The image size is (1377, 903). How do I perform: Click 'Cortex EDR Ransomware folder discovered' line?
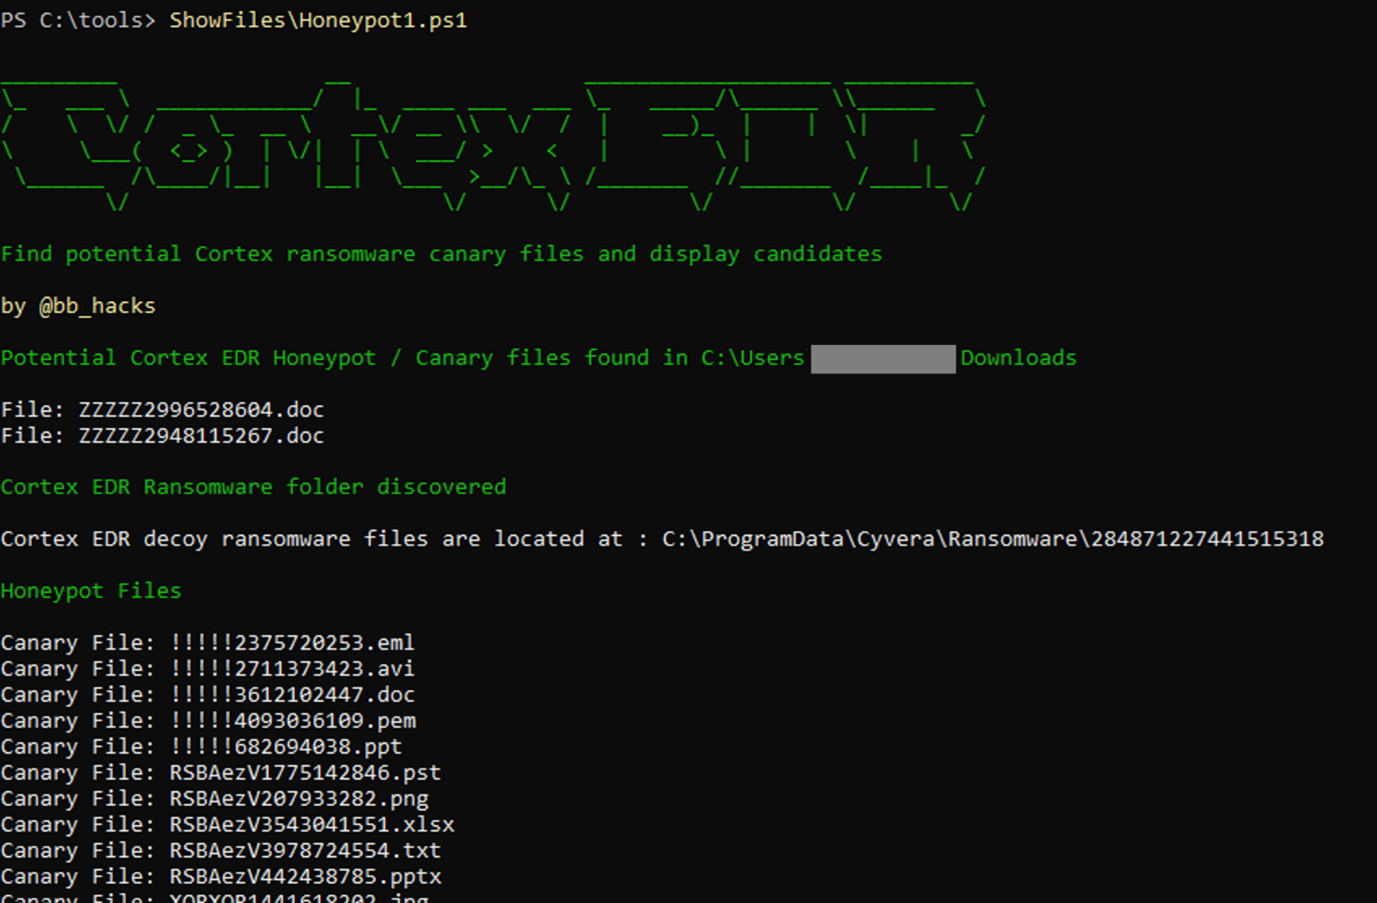(253, 487)
